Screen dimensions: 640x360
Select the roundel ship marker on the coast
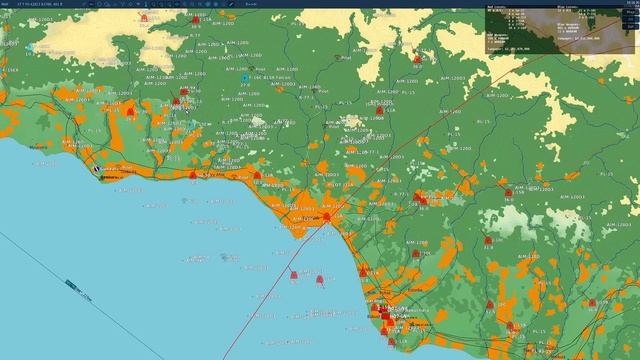pyautogui.click(x=97, y=169)
